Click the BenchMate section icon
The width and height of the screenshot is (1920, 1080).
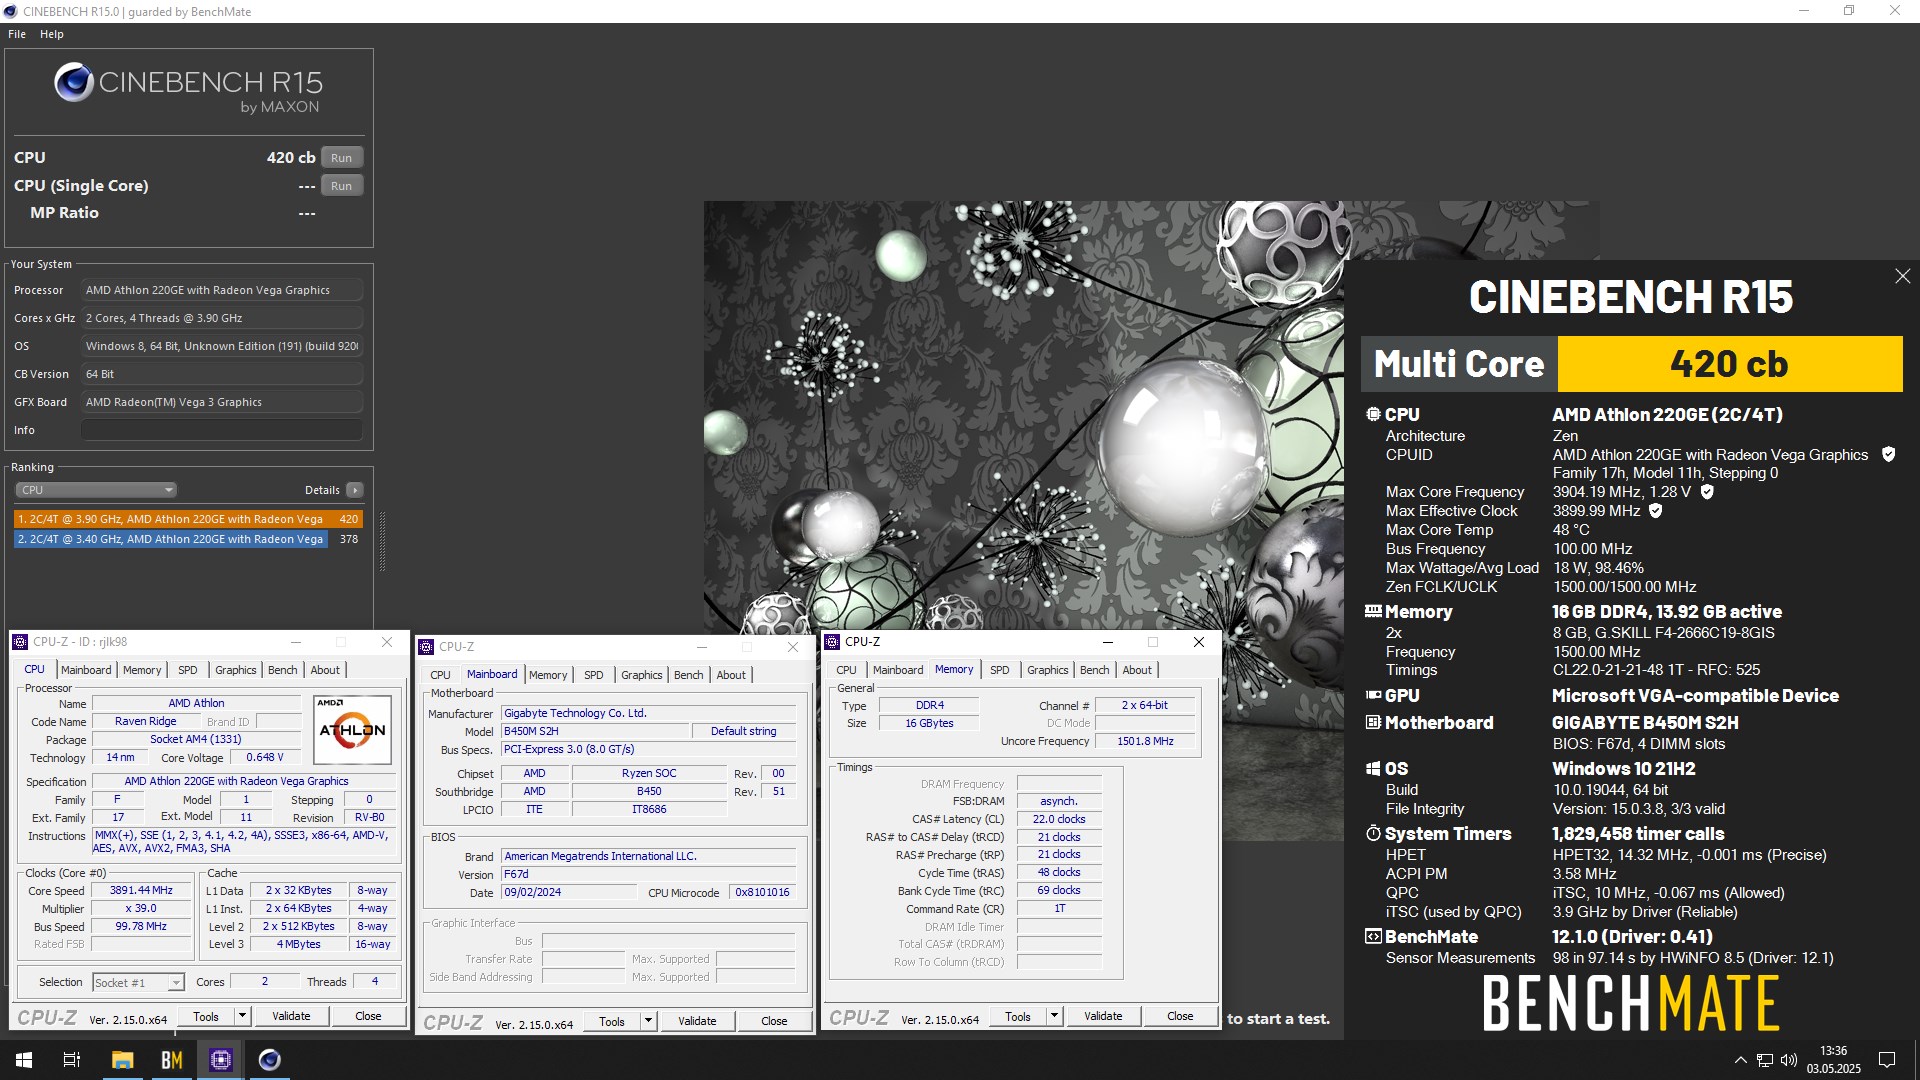pyautogui.click(x=1373, y=937)
